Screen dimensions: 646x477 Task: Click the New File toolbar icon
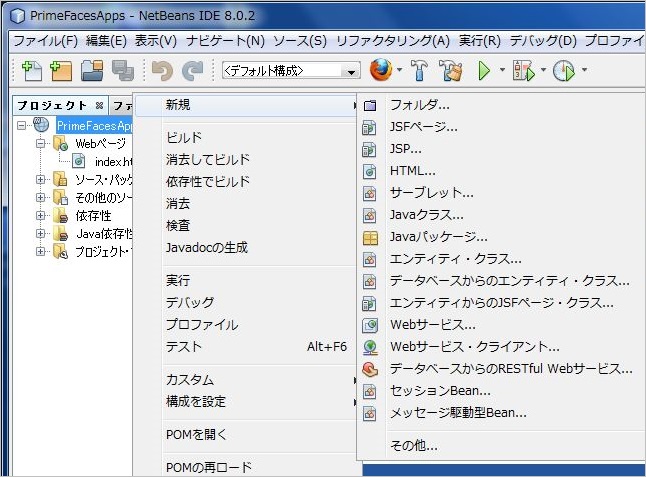[x=32, y=70]
